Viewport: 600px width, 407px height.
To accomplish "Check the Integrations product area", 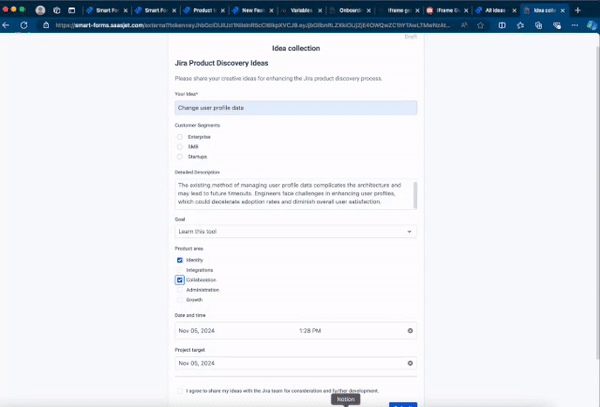I will (x=179, y=270).
